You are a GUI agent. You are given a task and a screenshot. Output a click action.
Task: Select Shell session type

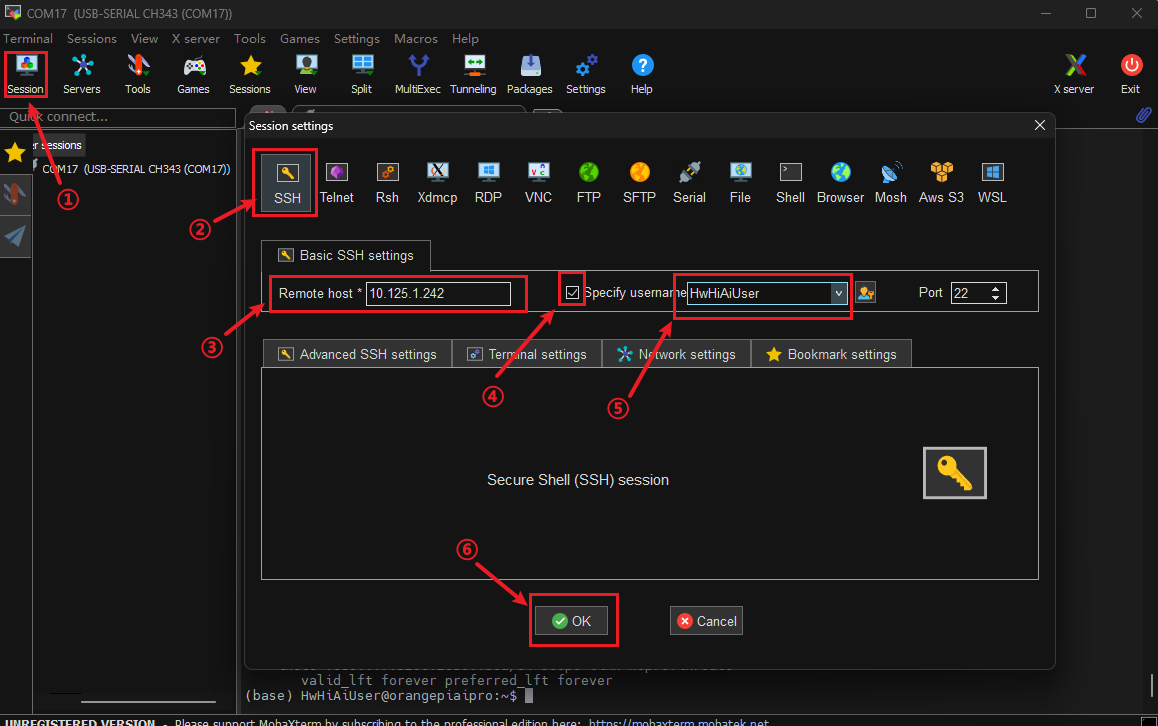(x=790, y=183)
